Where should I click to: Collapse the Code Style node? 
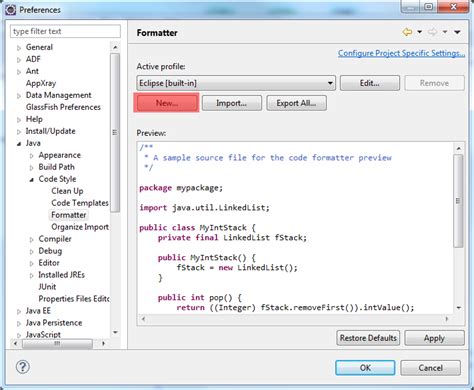(x=32, y=180)
